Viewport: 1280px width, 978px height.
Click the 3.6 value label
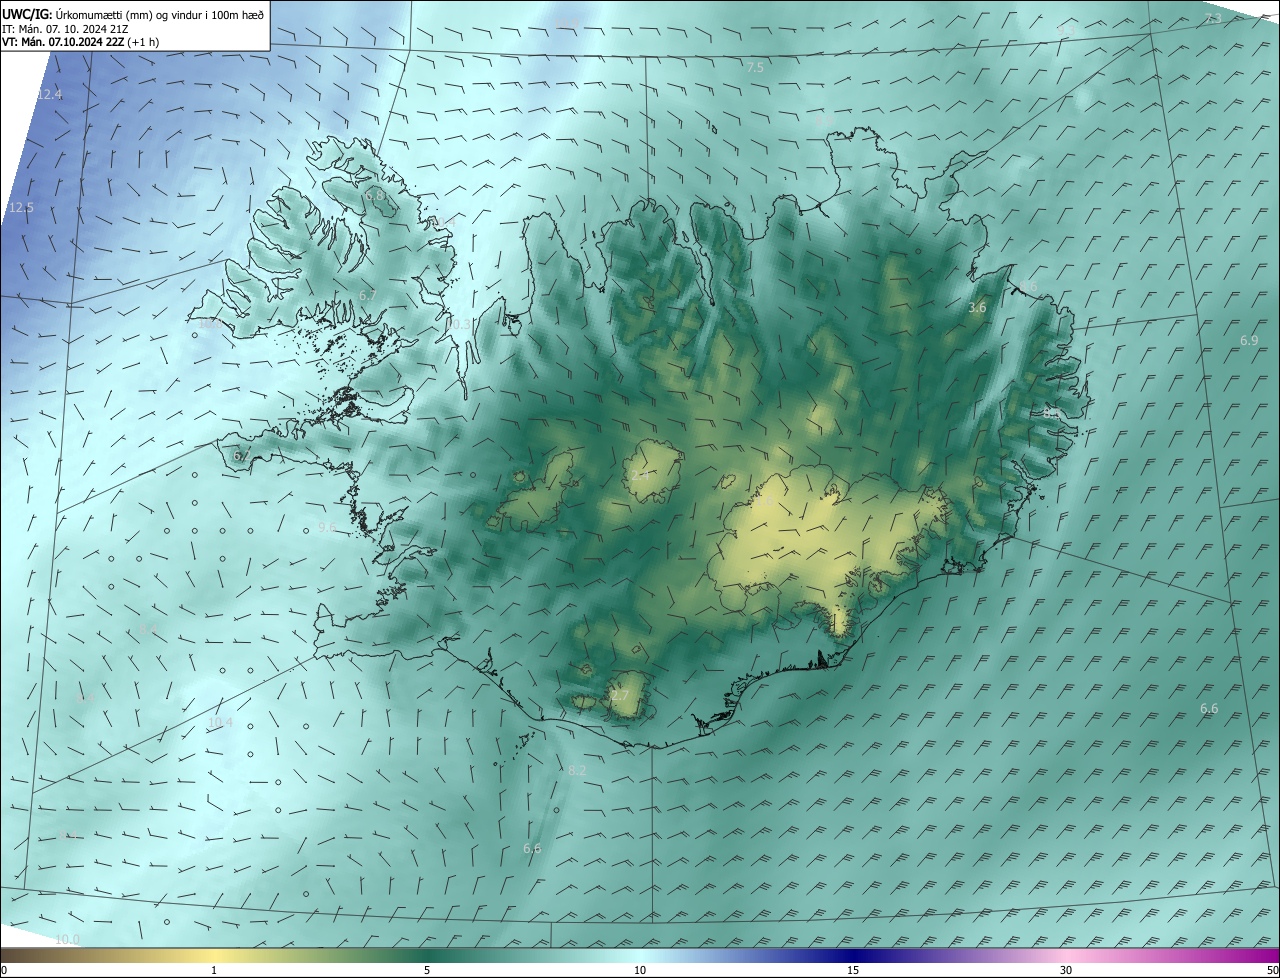click(x=977, y=308)
